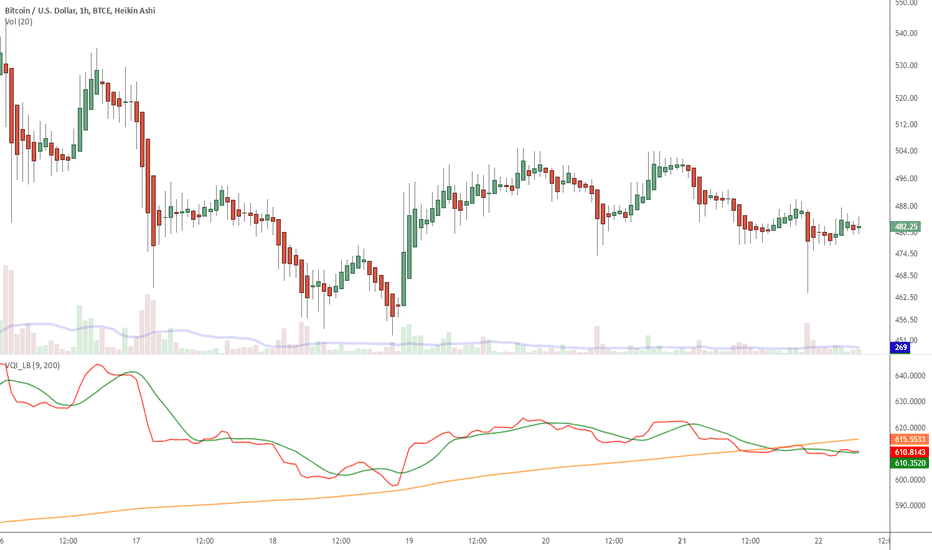The image size is (932, 550).
Task: Click the 540.00 price axis label
Action: click(x=906, y=33)
